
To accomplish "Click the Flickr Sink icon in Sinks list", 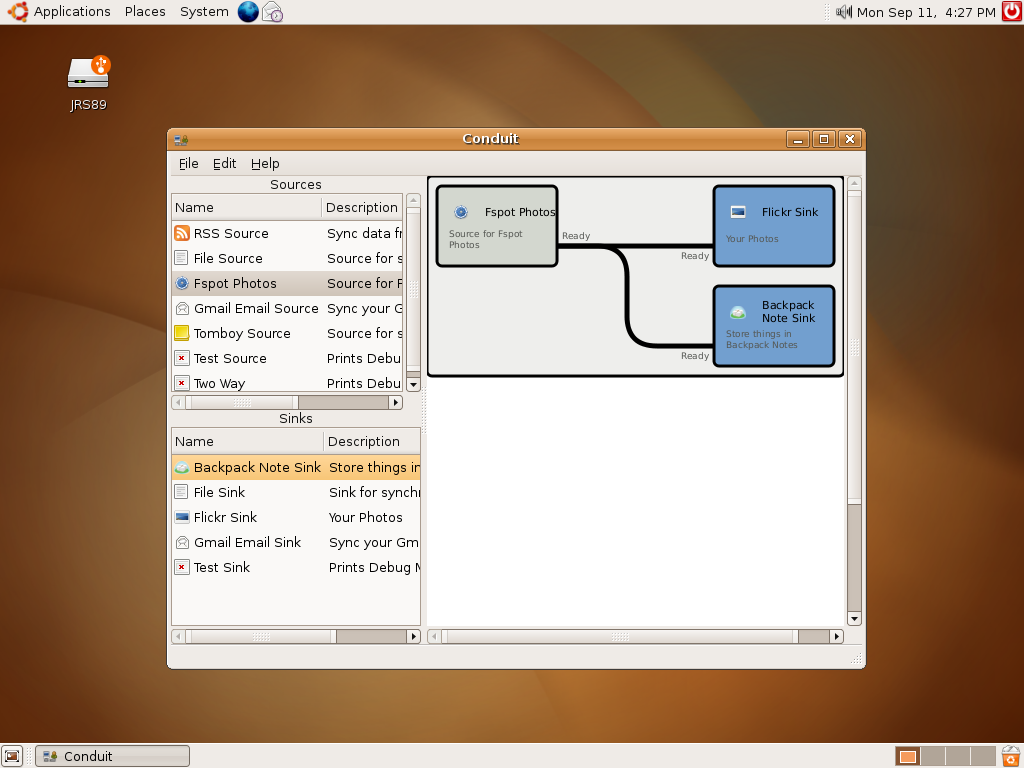I will pos(182,517).
